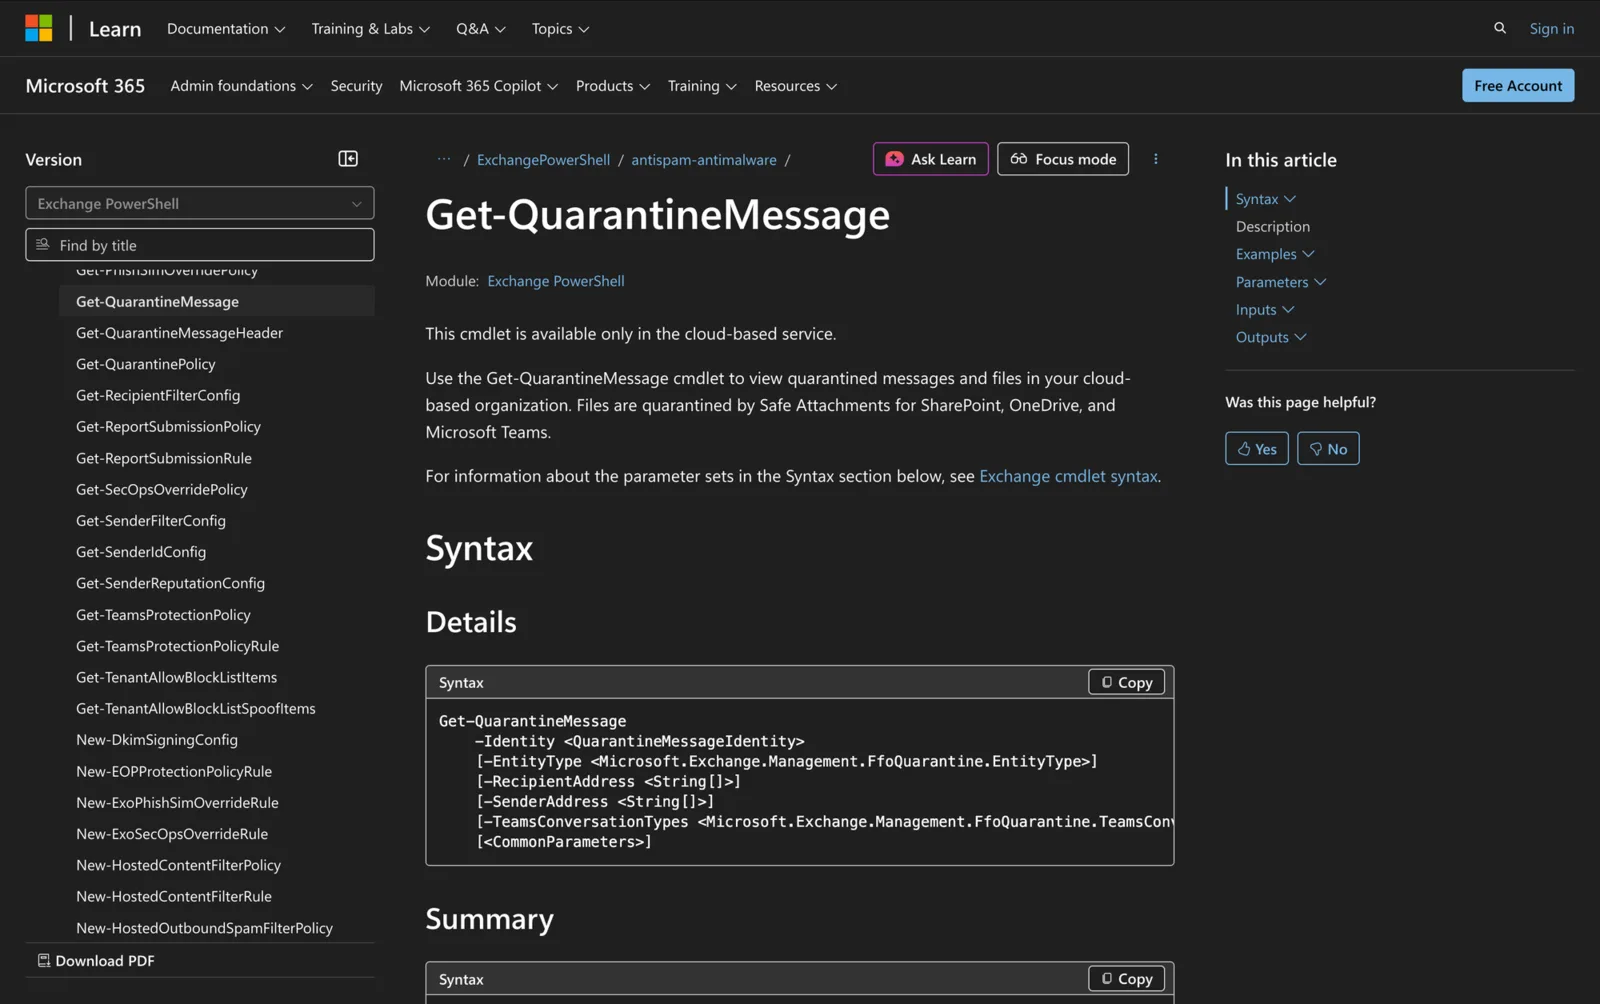Click the Find by title filter field
Screen dimensions: 1600x1004
click(x=200, y=245)
